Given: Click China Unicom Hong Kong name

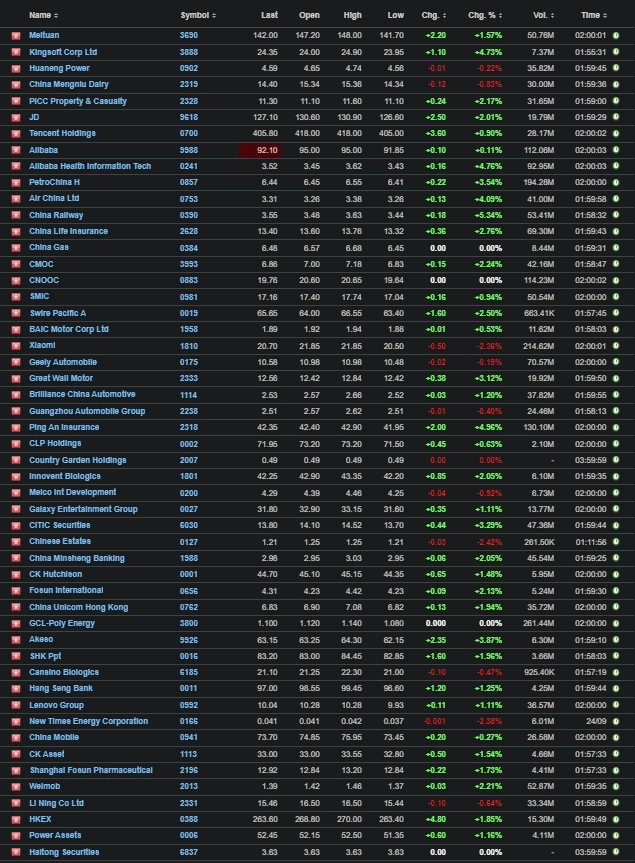Looking at the screenshot, I should 79,607.
